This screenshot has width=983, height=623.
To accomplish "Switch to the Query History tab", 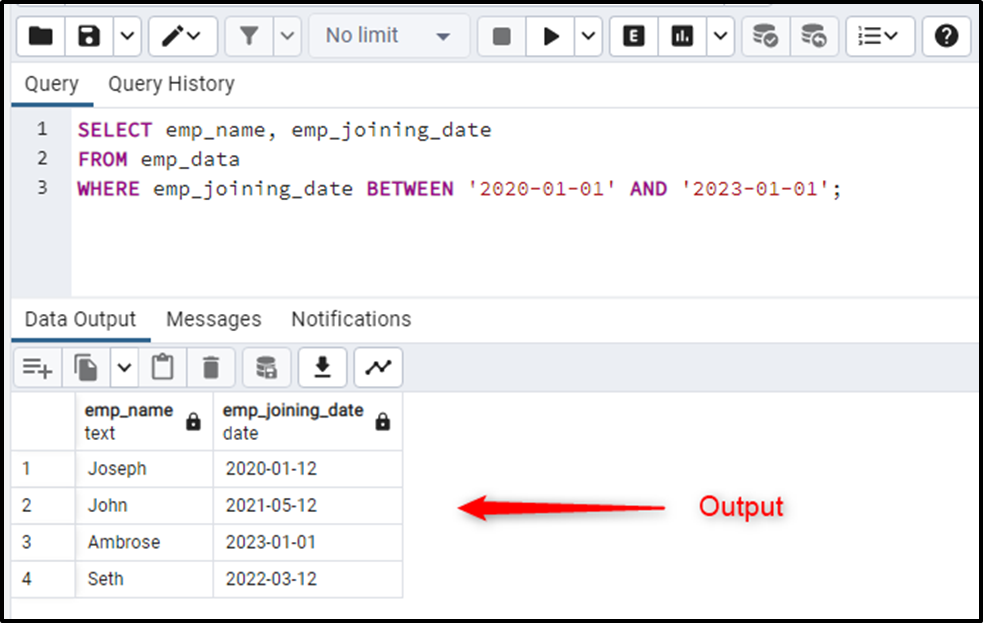I will click(170, 84).
